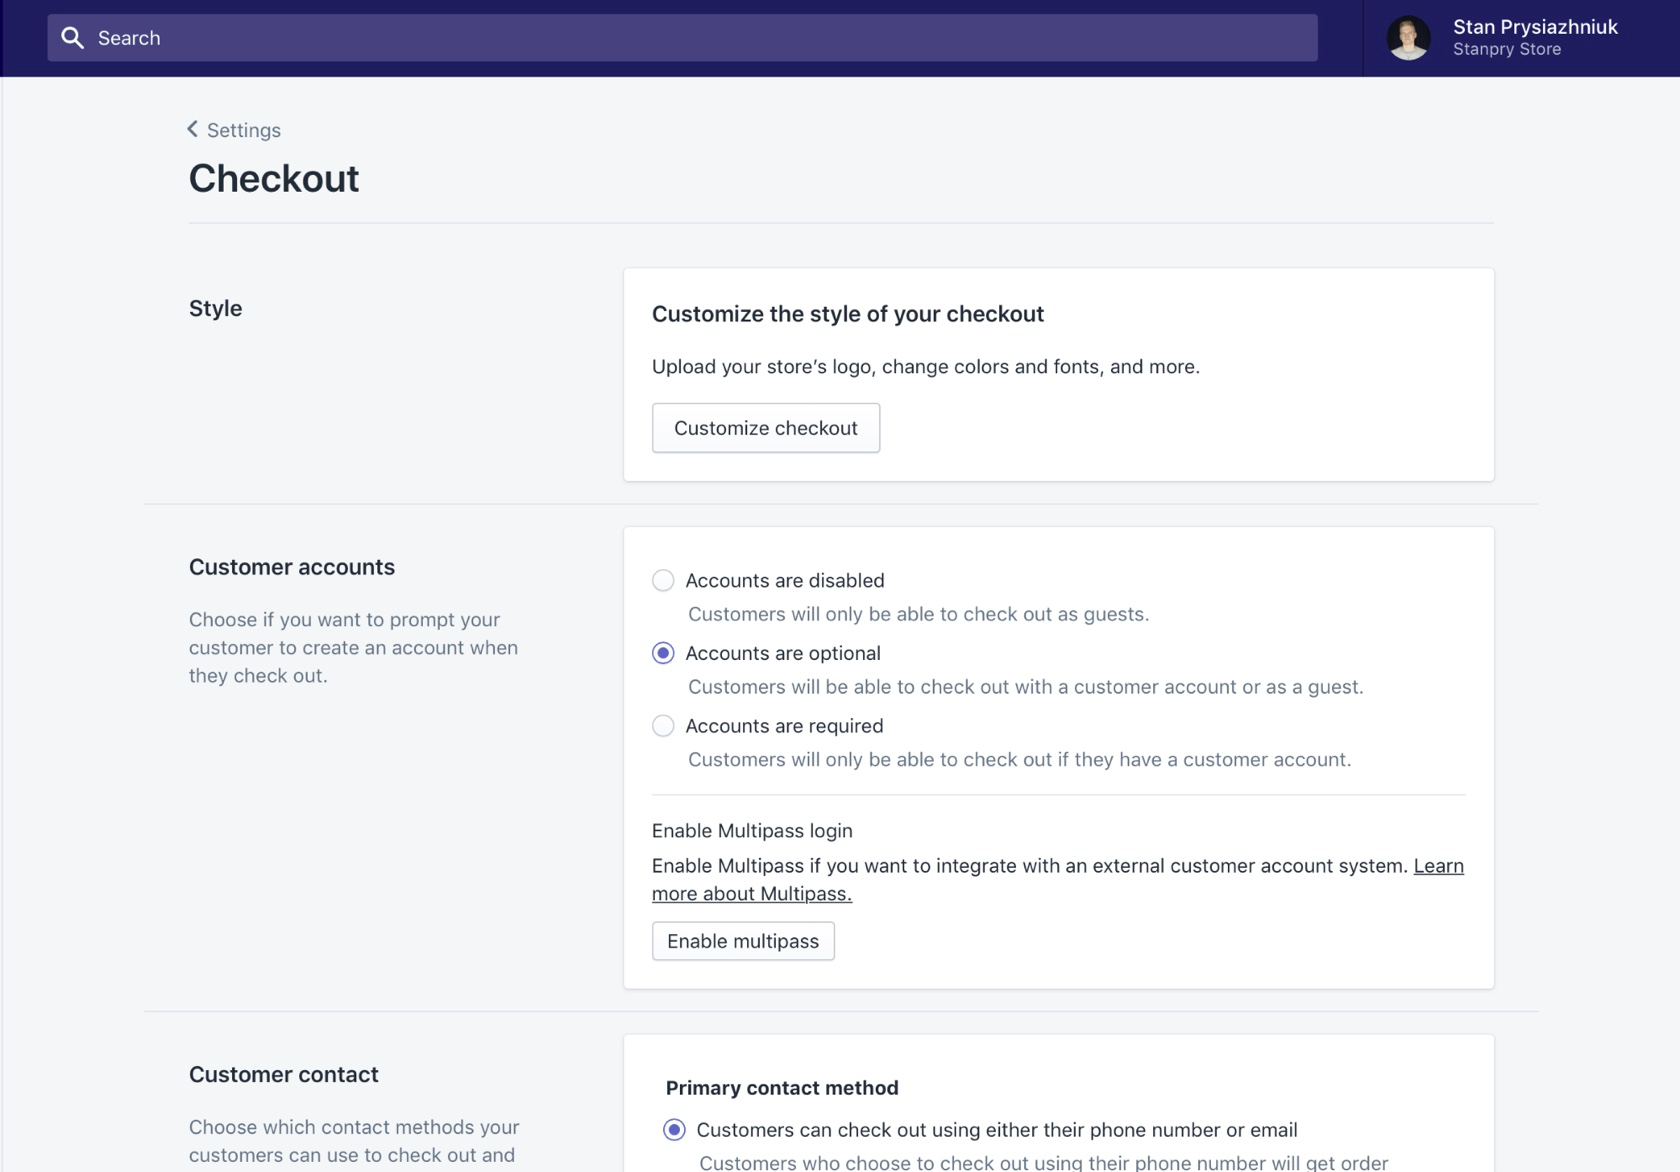This screenshot has width=1680, height=1172.
Task: Open Learn more about Multipass link
Action: tap(1058, 880)
